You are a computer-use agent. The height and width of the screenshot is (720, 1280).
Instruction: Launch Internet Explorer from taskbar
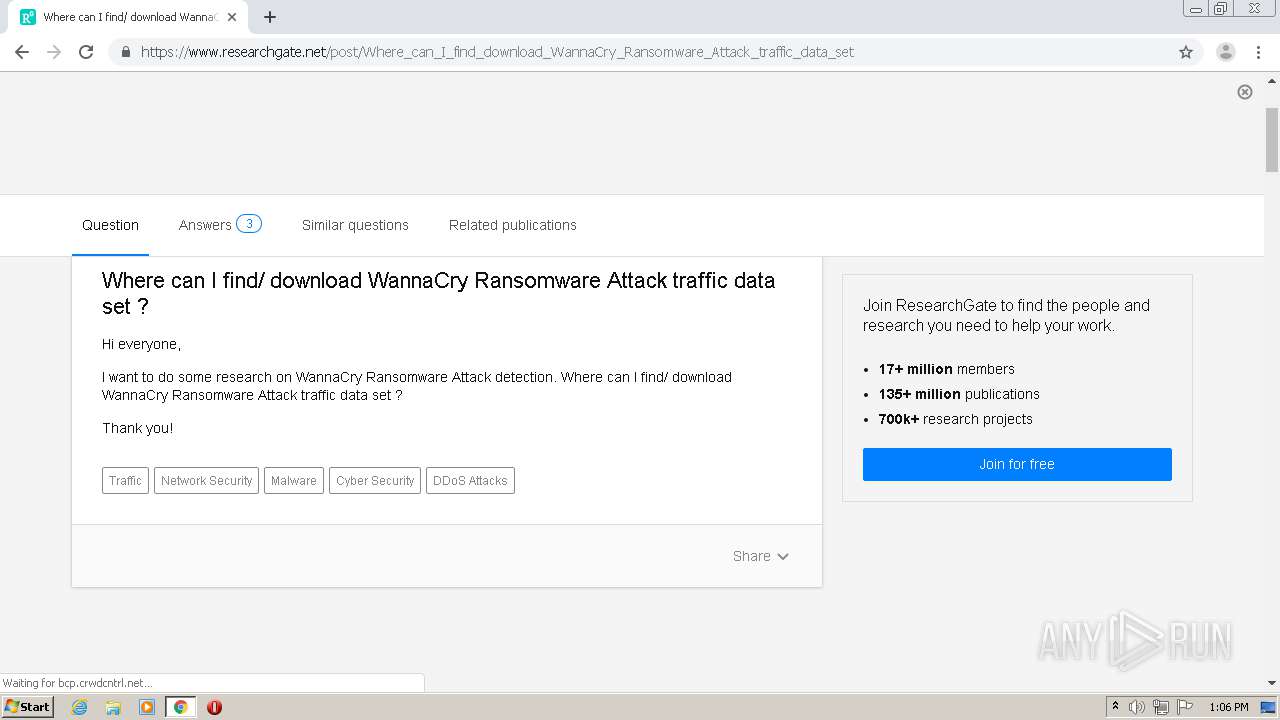(80, 707)
